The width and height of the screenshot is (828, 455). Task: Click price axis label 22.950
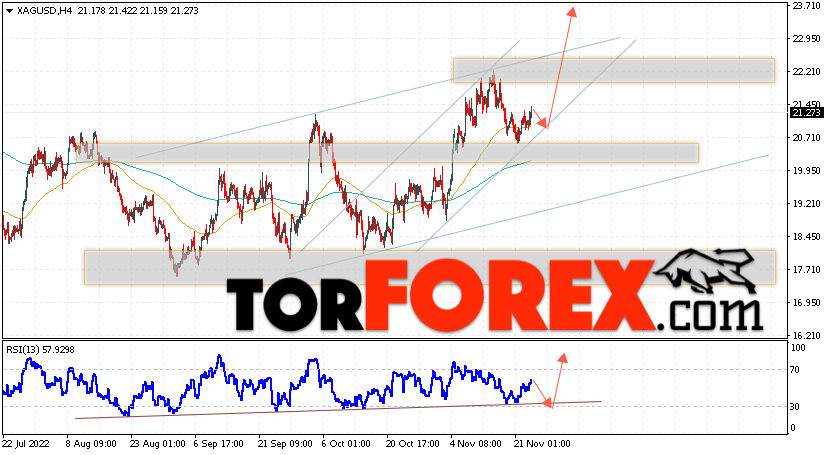[806, 39]
